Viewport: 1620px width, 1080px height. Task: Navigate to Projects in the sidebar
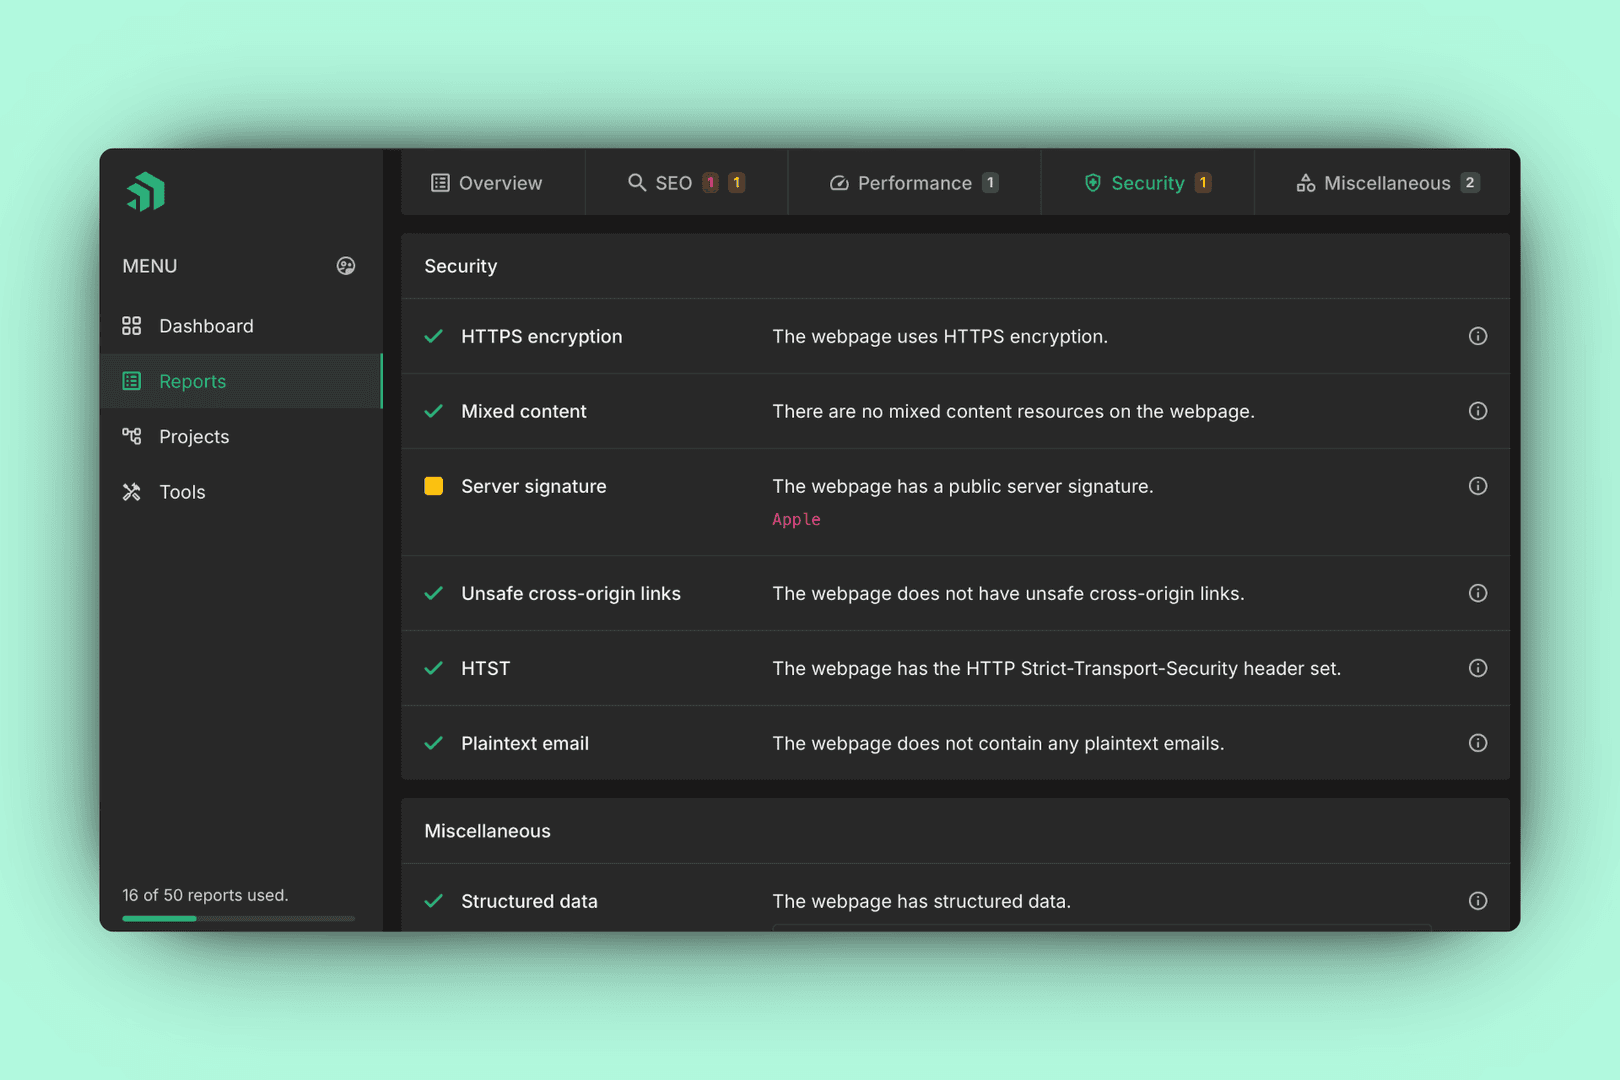tap(193, 437)
